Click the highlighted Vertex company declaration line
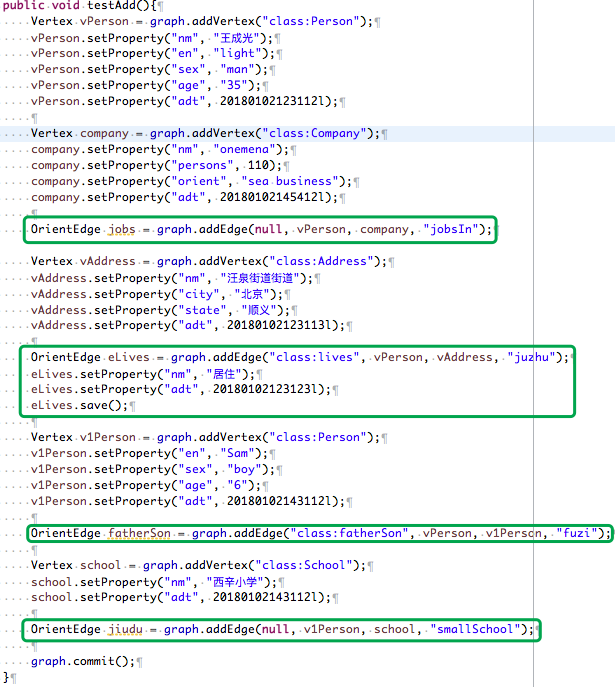The image size is (615, 687). click(205, 133)
